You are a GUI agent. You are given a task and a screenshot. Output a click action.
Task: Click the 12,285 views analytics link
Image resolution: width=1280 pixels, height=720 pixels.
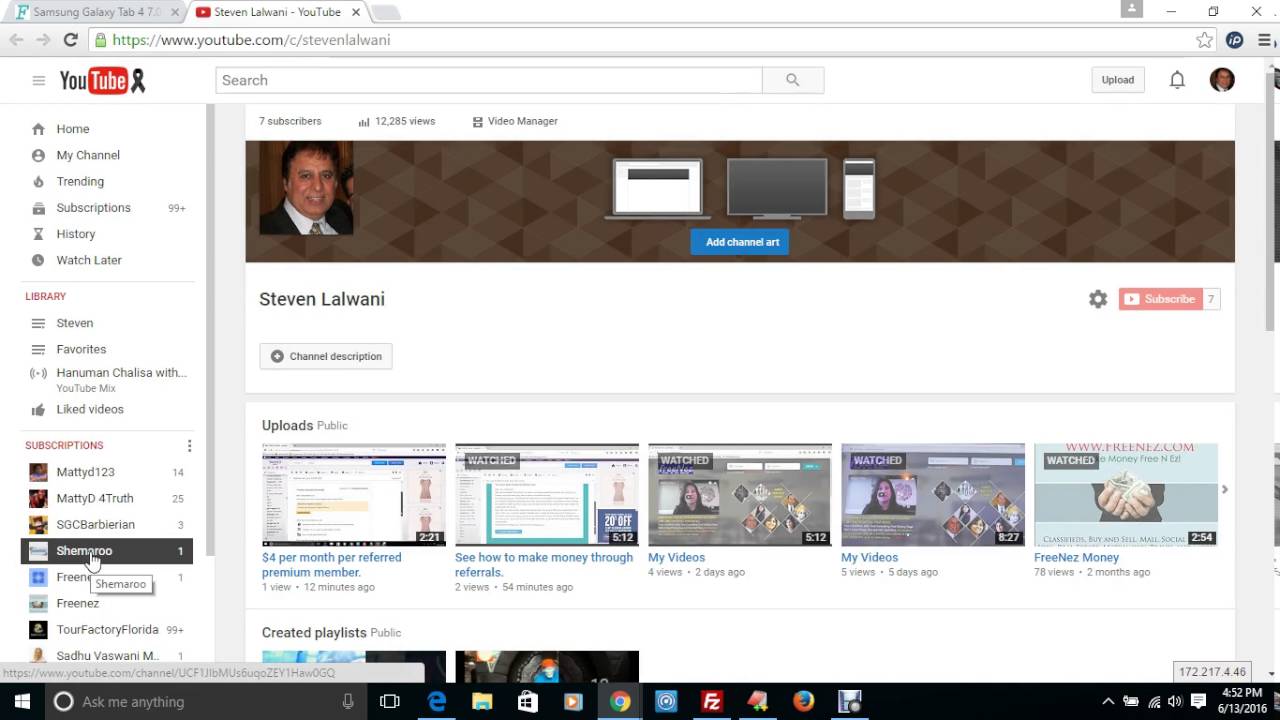click(x=397, y=121)
